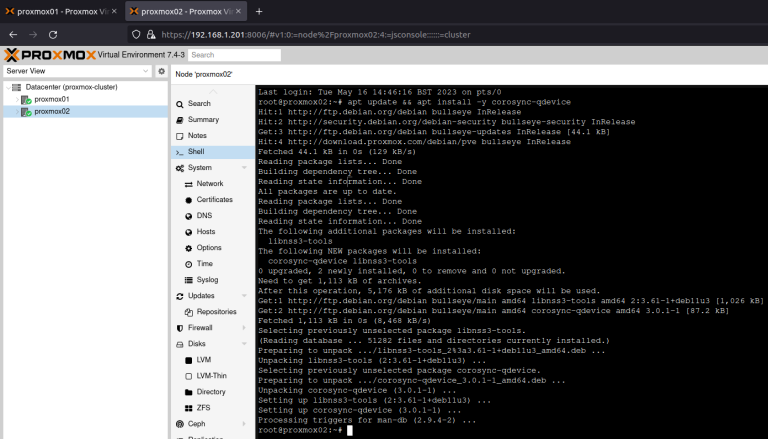This screenshot has width=768, height=439.
Task: Open Disks drive icon
Action: tap(180, 344)
